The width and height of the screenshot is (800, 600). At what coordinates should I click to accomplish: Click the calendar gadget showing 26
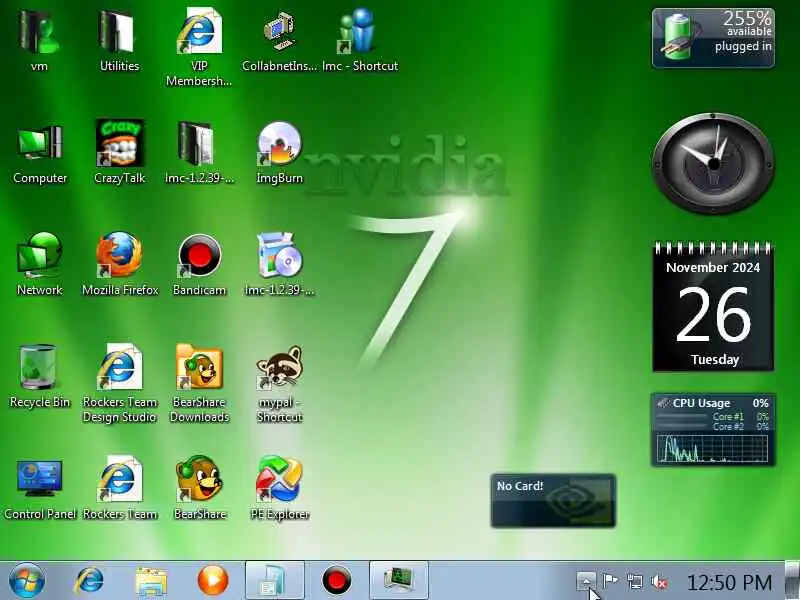(x=713, y=307)
